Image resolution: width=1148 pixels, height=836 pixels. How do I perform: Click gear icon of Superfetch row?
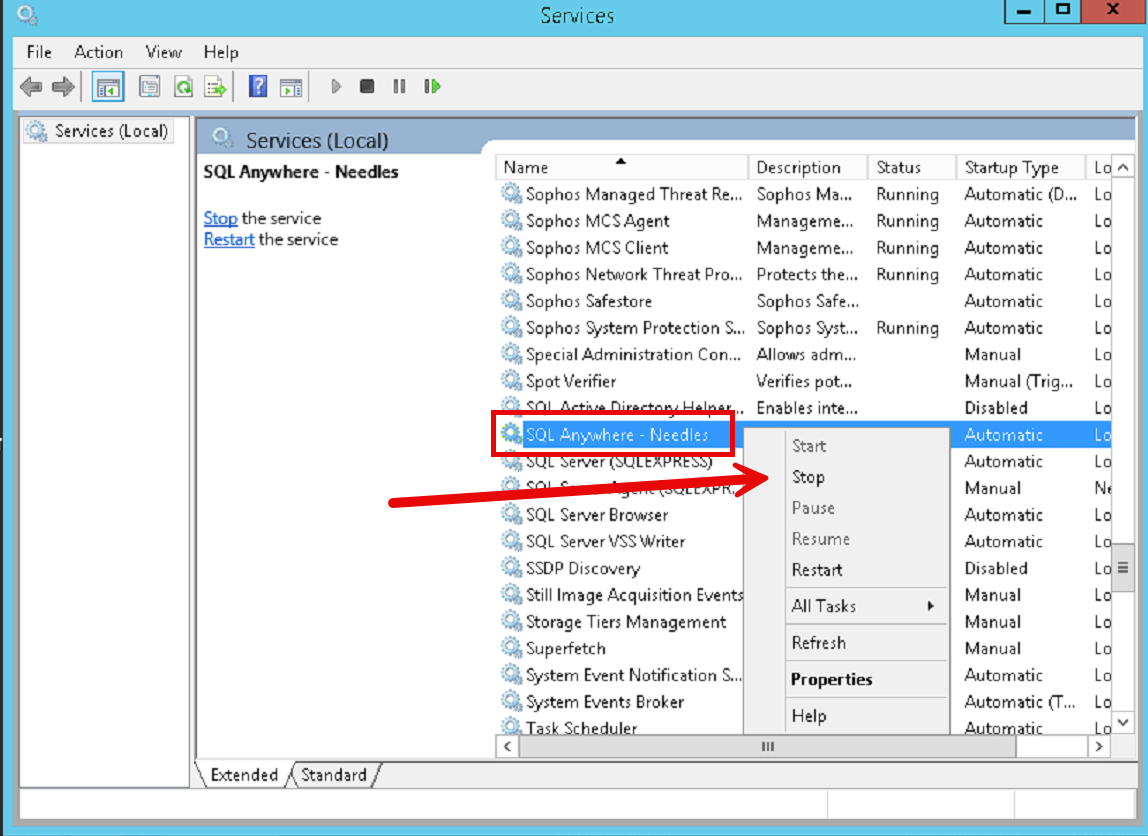pyautogui.click(x=510, y=648)
